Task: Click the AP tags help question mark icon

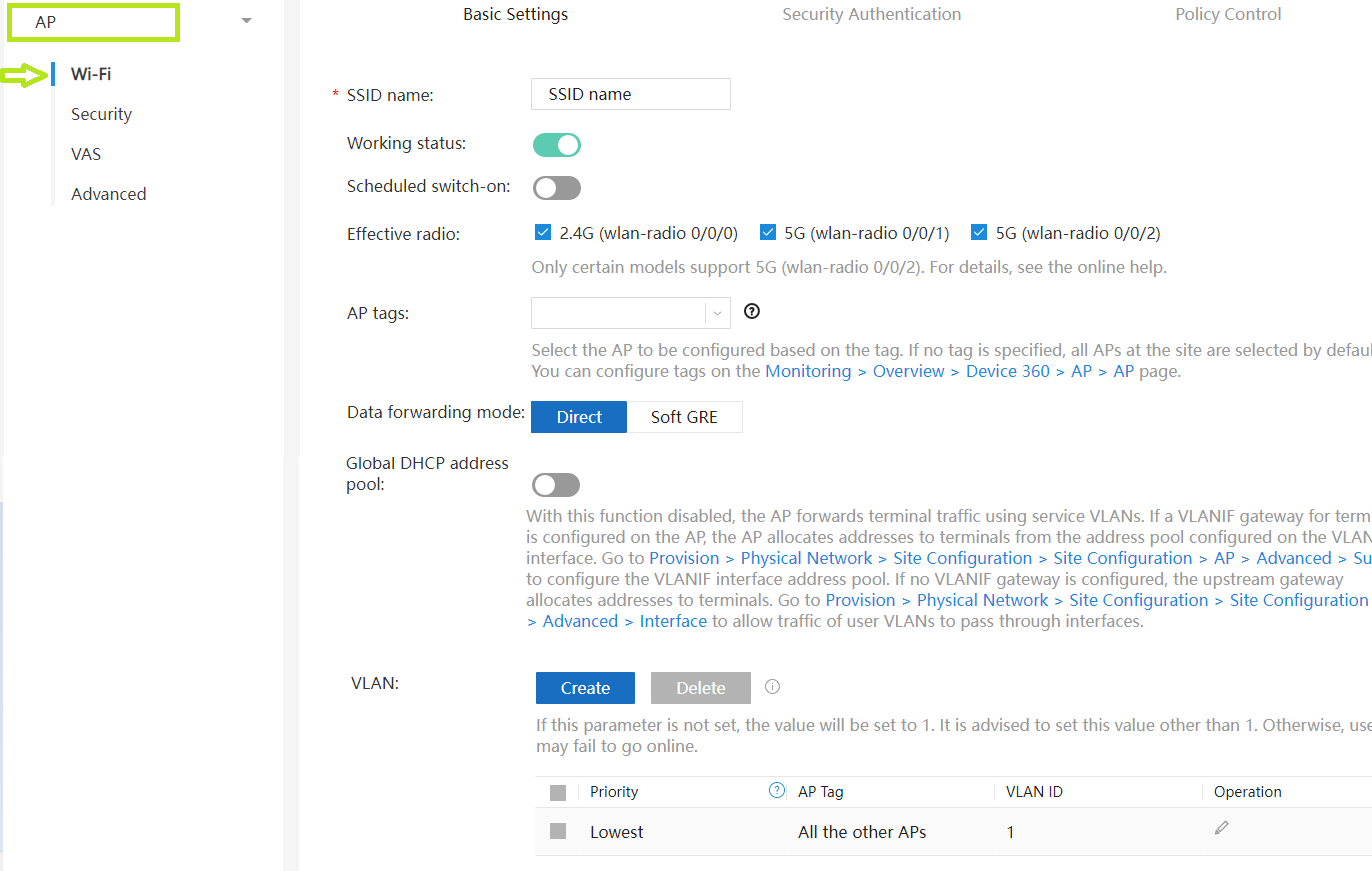Action: pos(753,312)
